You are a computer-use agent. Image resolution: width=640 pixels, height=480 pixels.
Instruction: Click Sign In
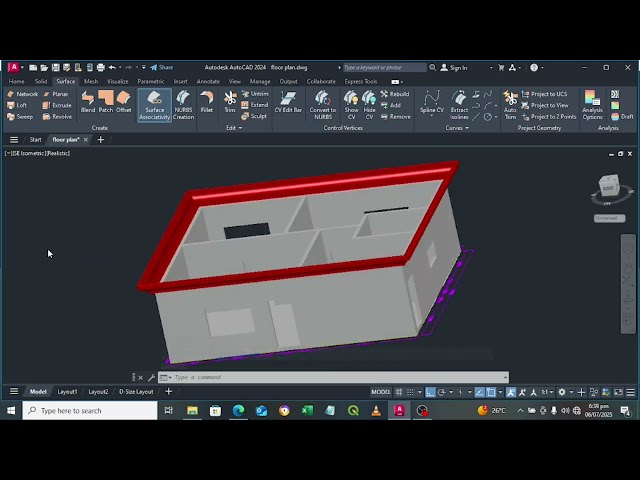click(454, 68)
